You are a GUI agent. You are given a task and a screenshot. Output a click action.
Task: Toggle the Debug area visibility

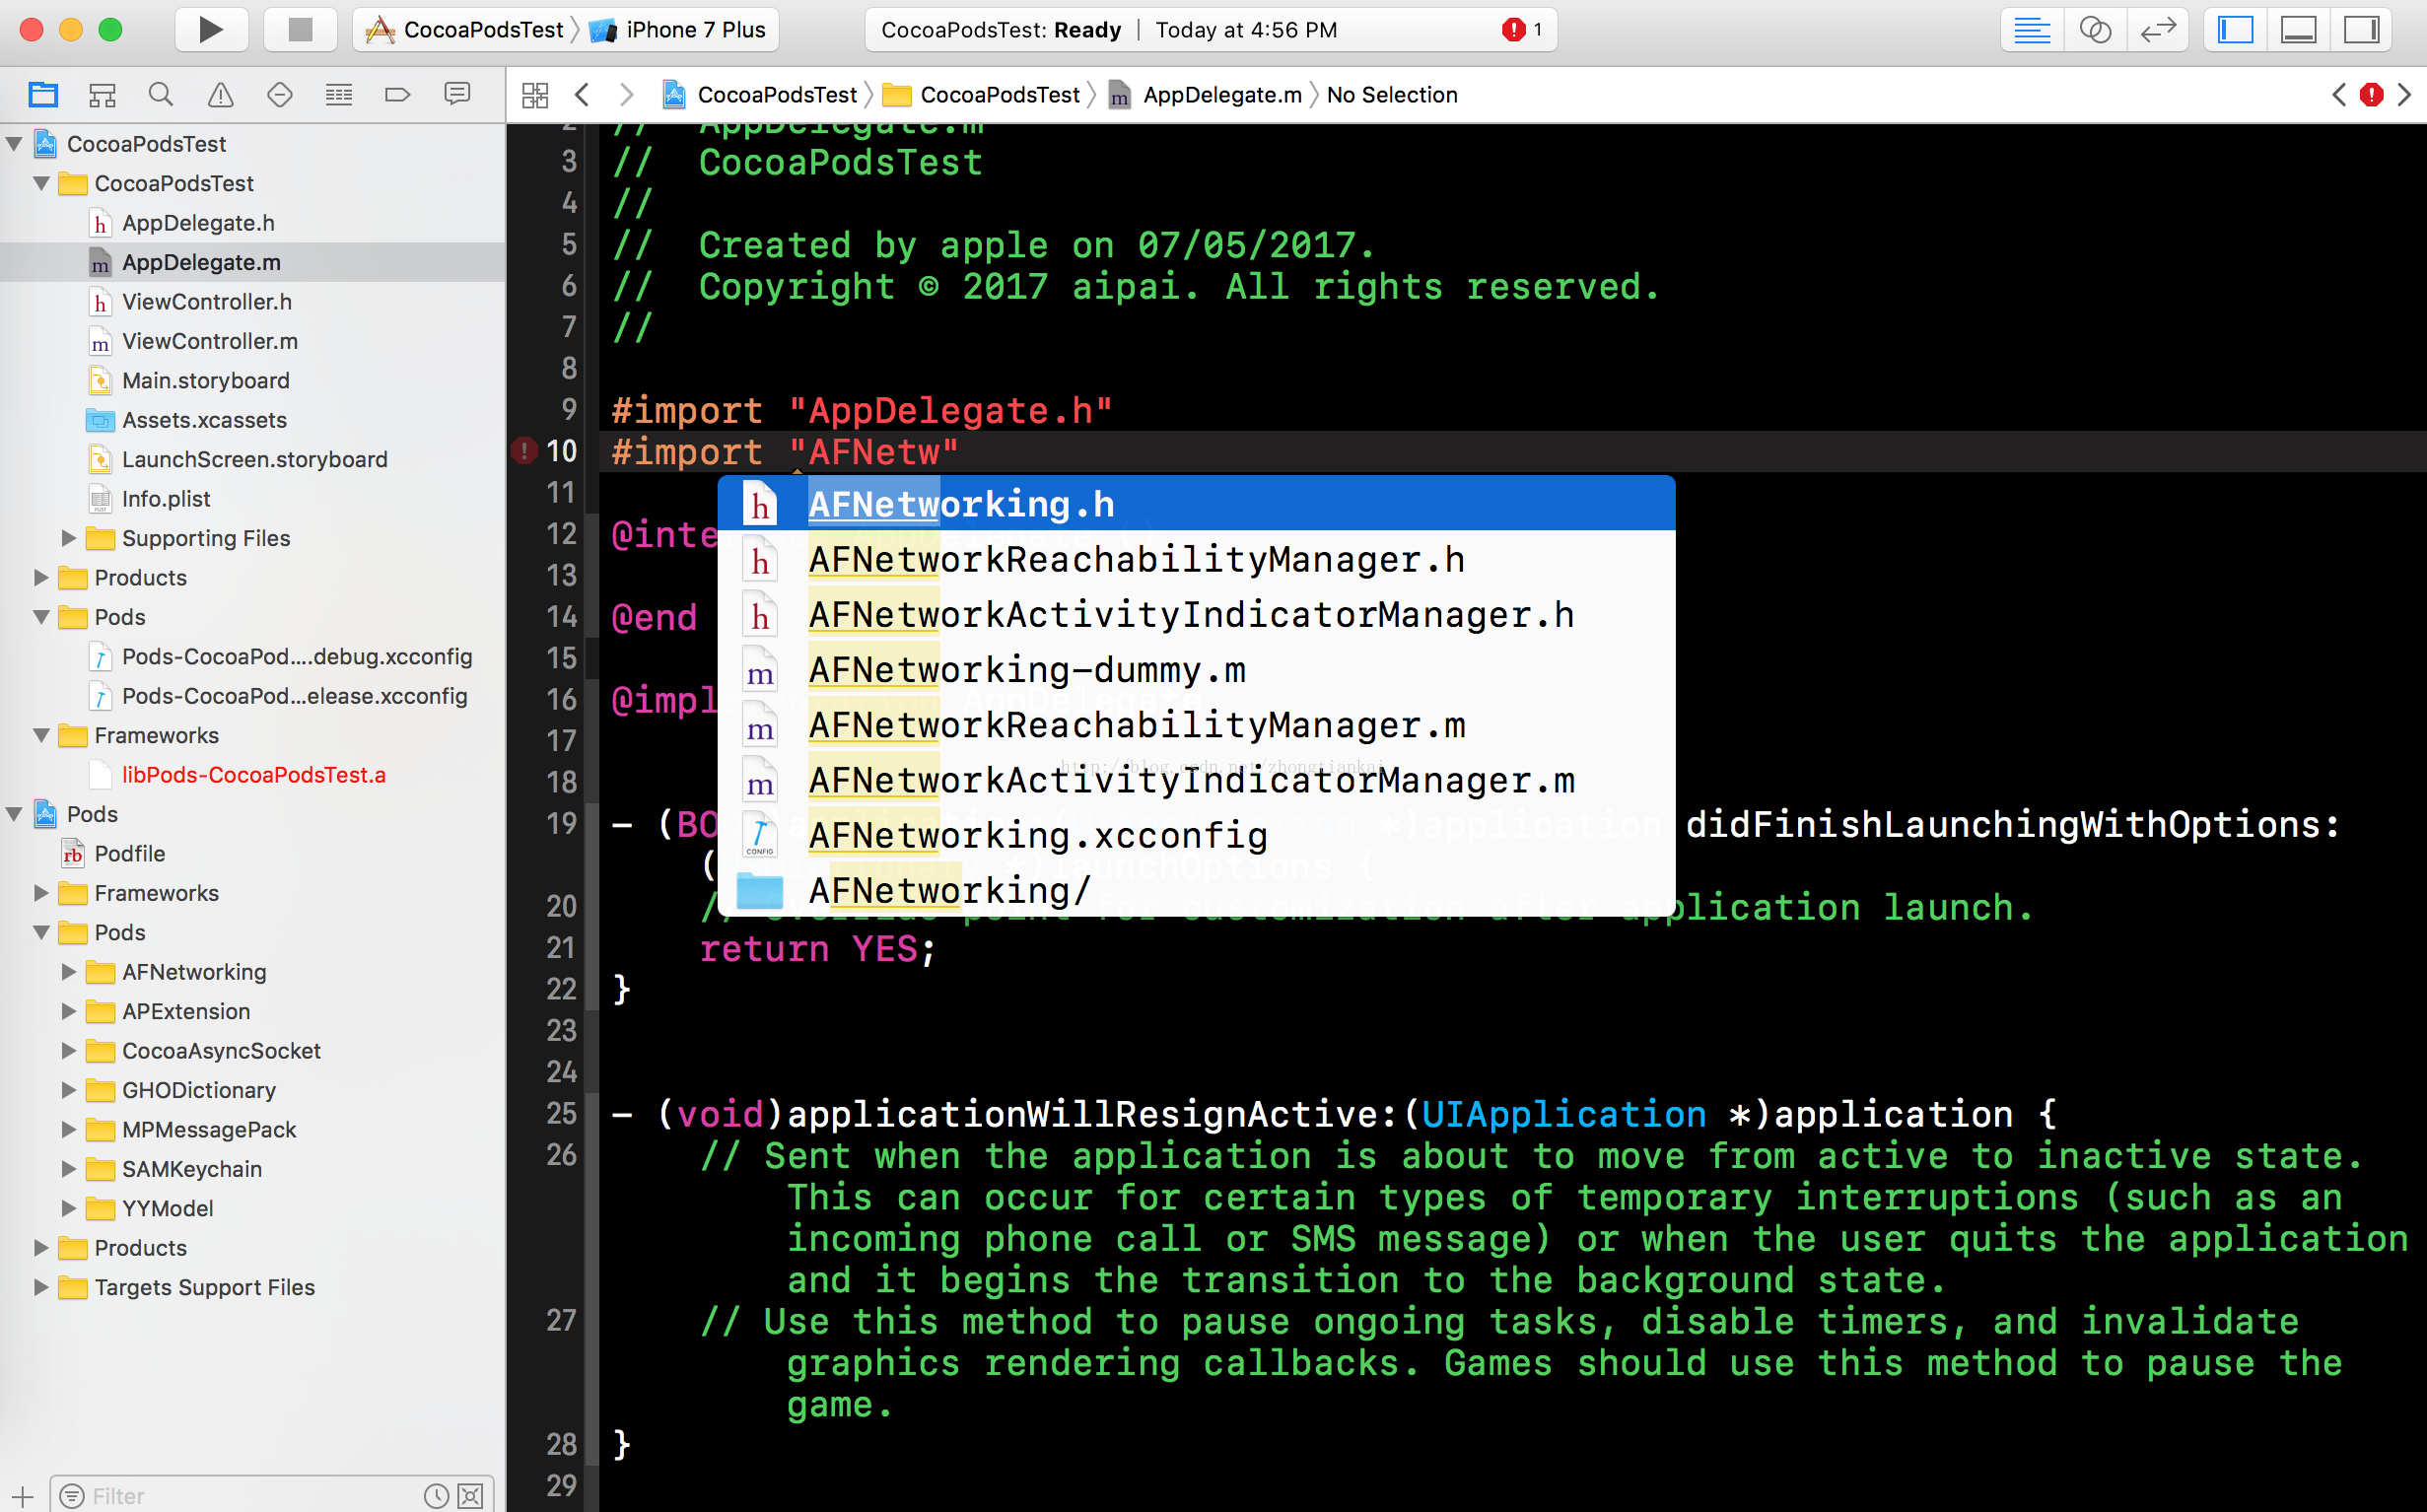(x=2298, y=30)
